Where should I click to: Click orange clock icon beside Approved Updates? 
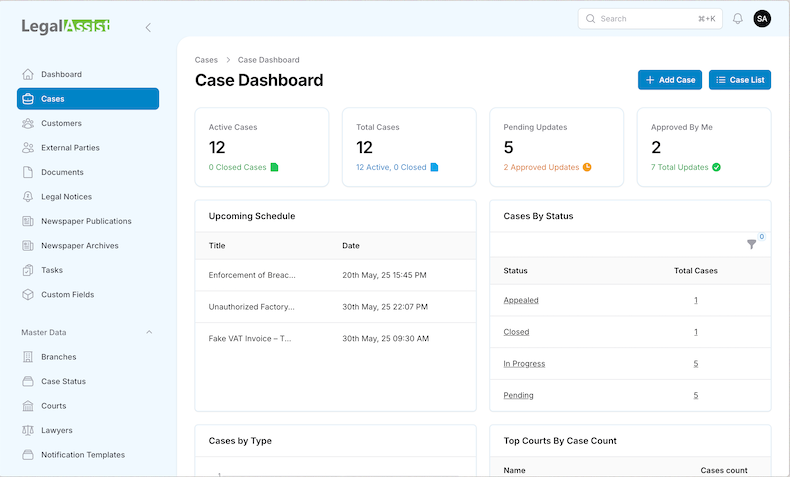587,167
